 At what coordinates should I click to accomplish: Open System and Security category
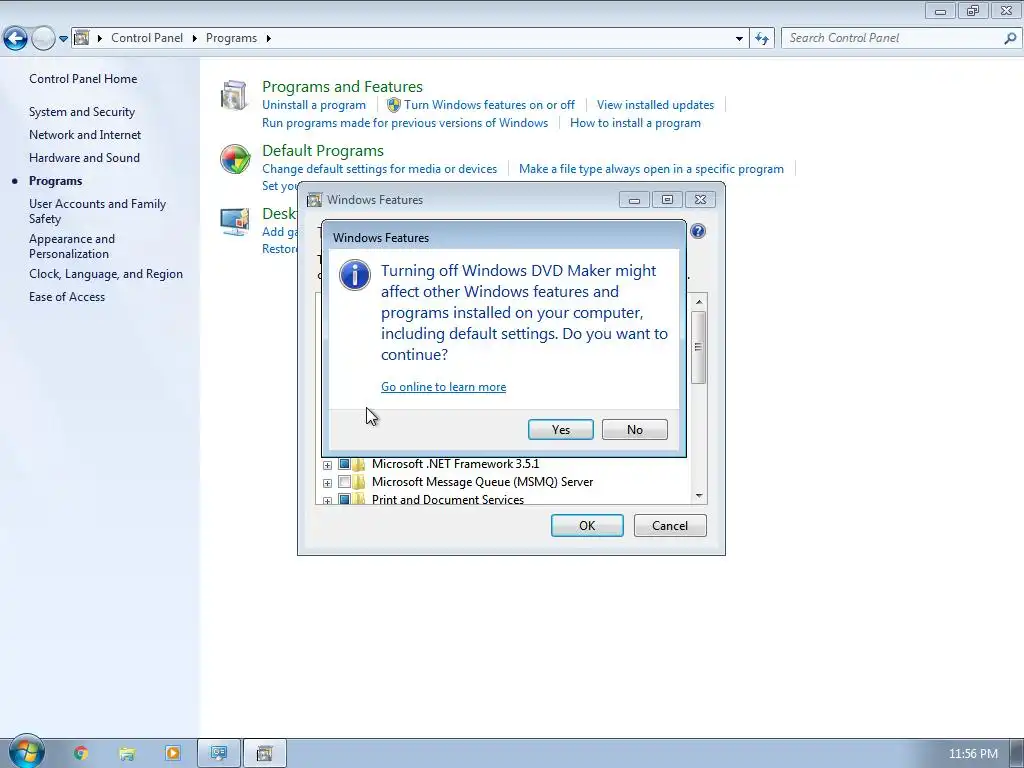coord(82,112)
